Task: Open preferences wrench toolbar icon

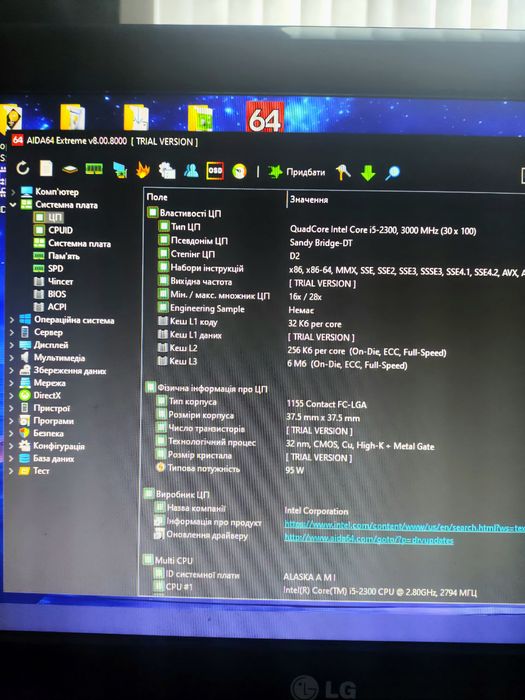Action: pos(343,172)
